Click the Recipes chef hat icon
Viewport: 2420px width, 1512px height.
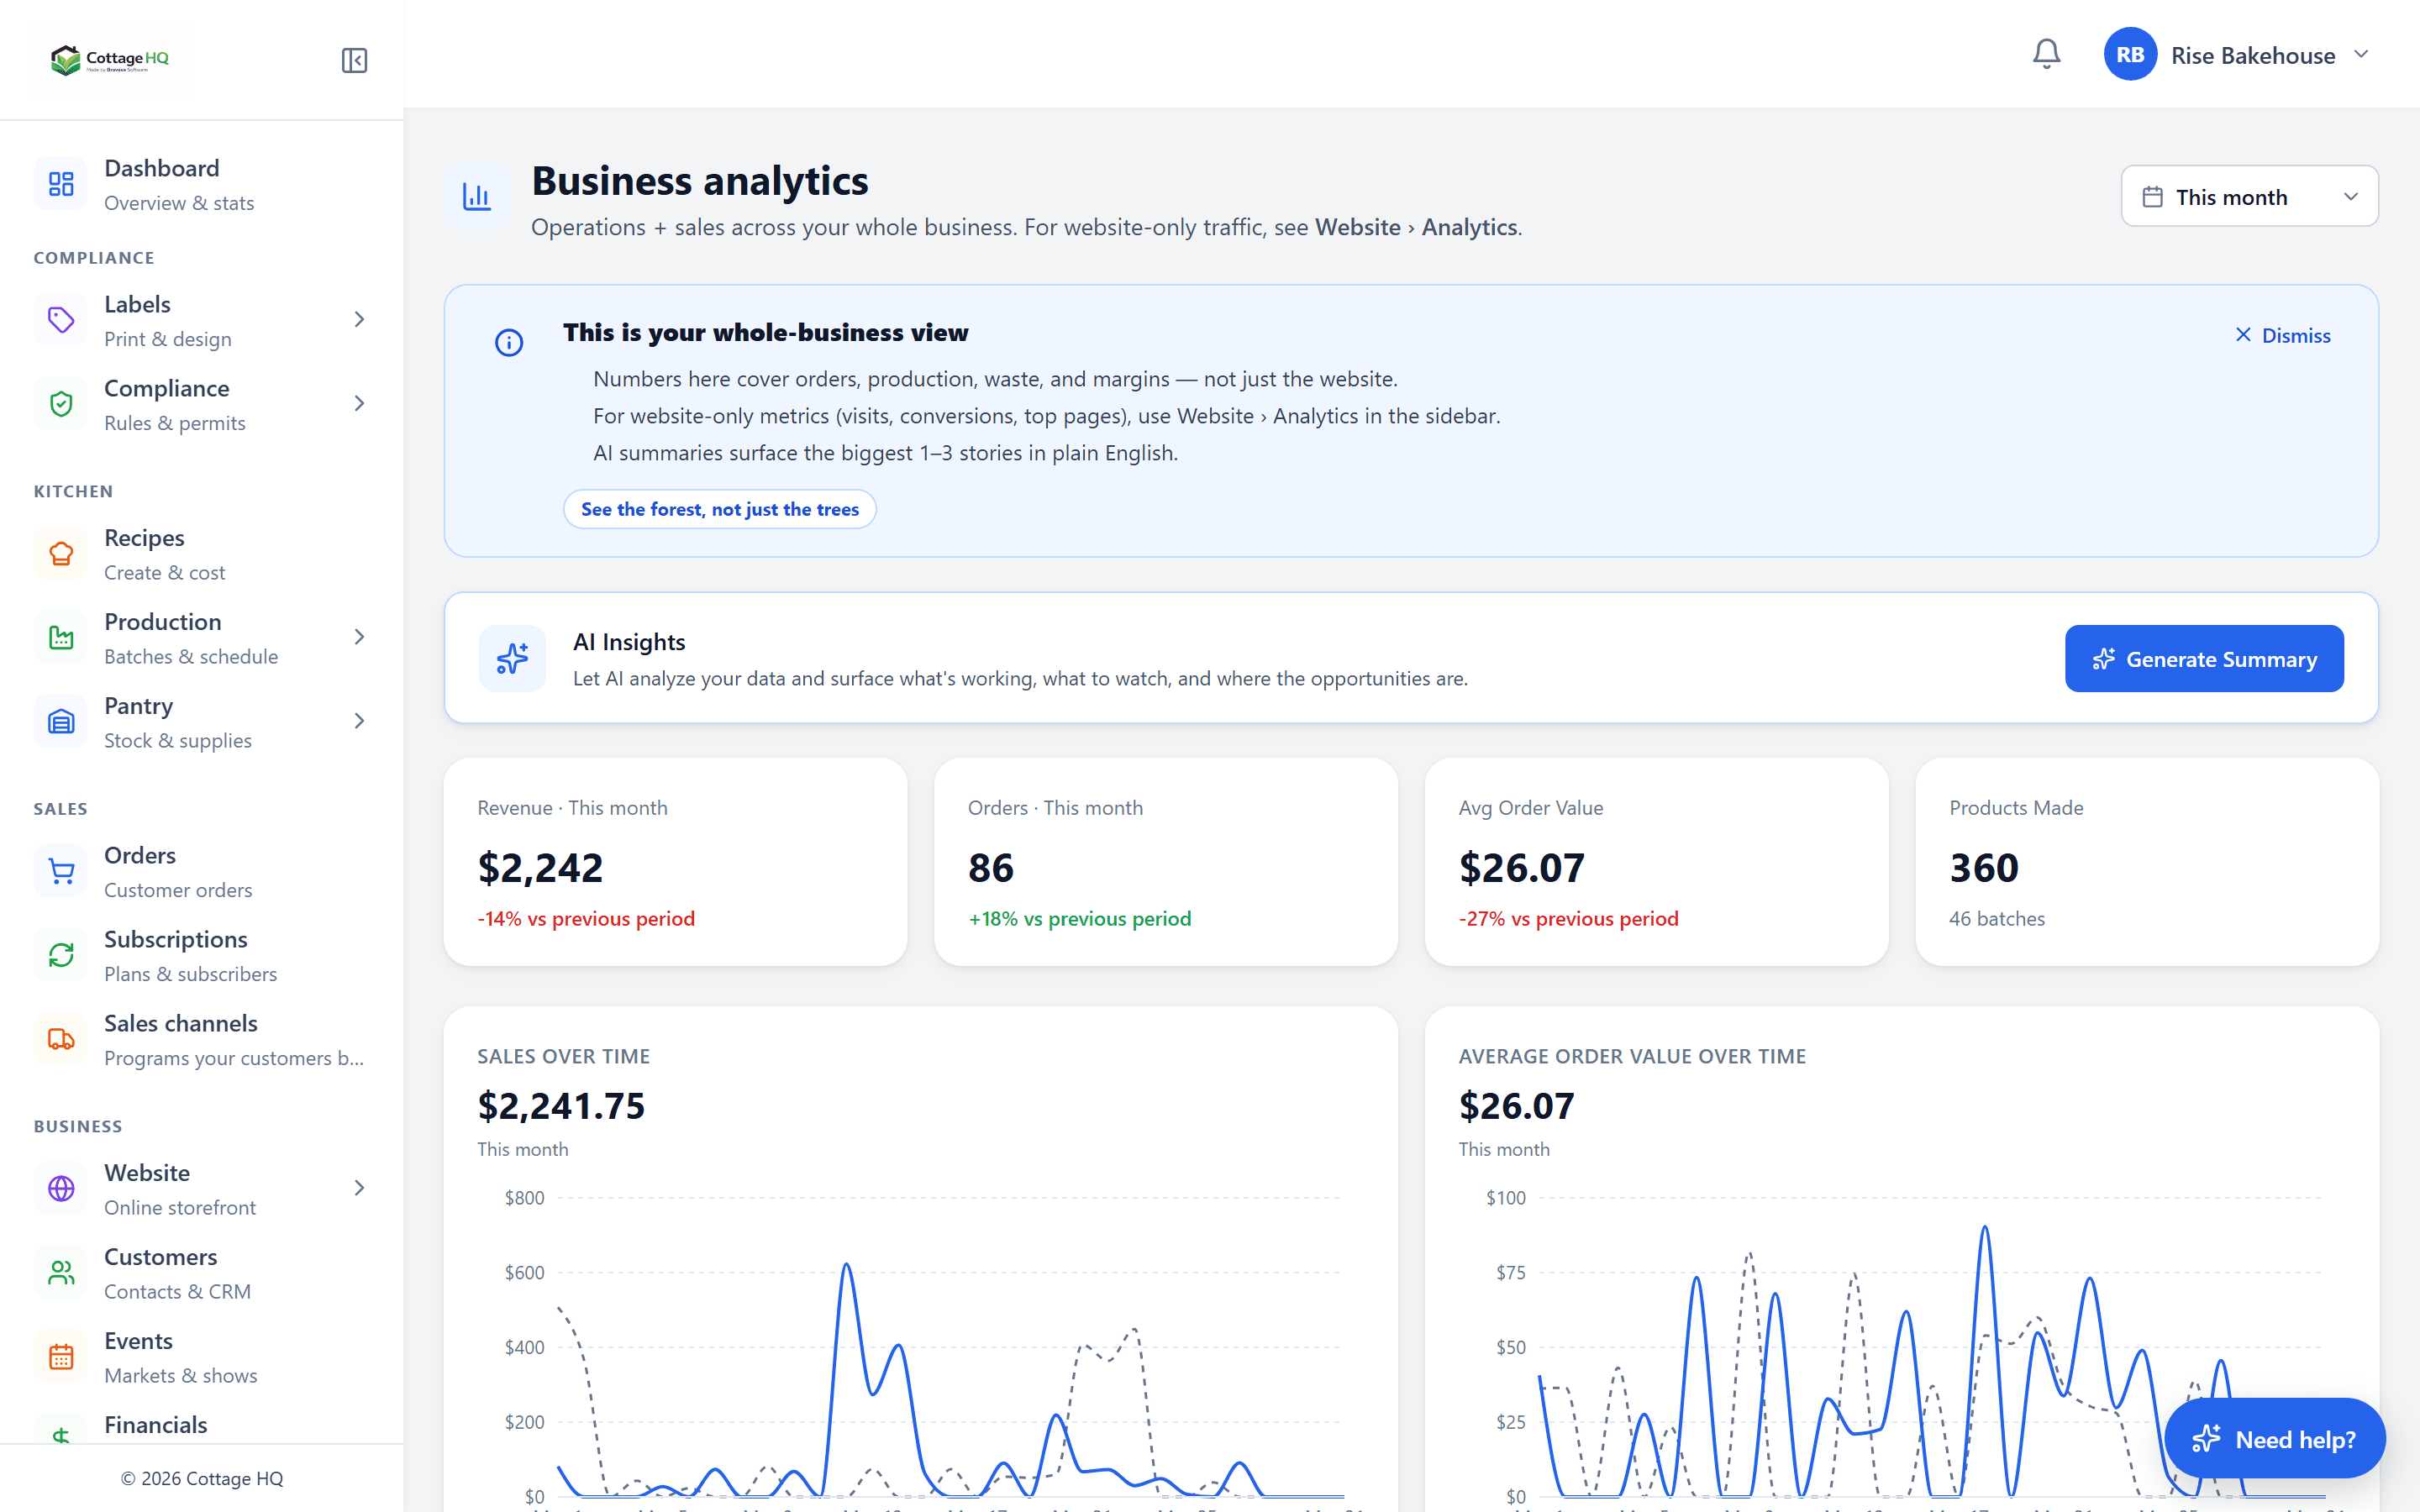[61, 554]
